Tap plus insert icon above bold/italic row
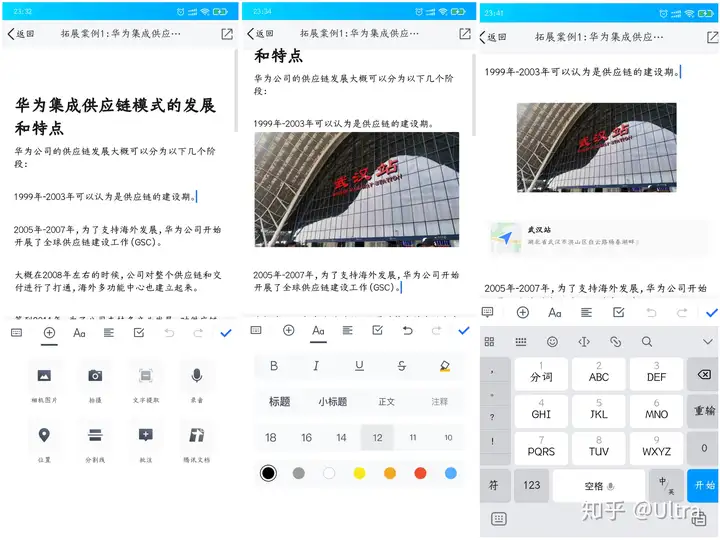The width and height of the screenshot is (720, 540). 288,330
